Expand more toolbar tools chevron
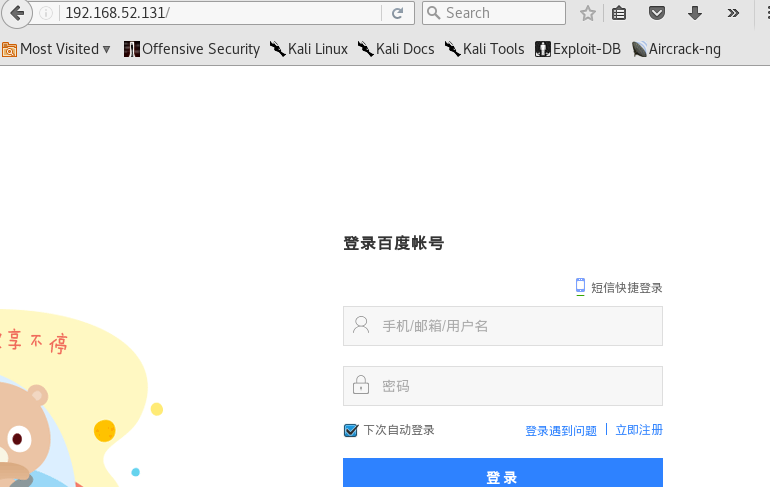 (733, 13)
